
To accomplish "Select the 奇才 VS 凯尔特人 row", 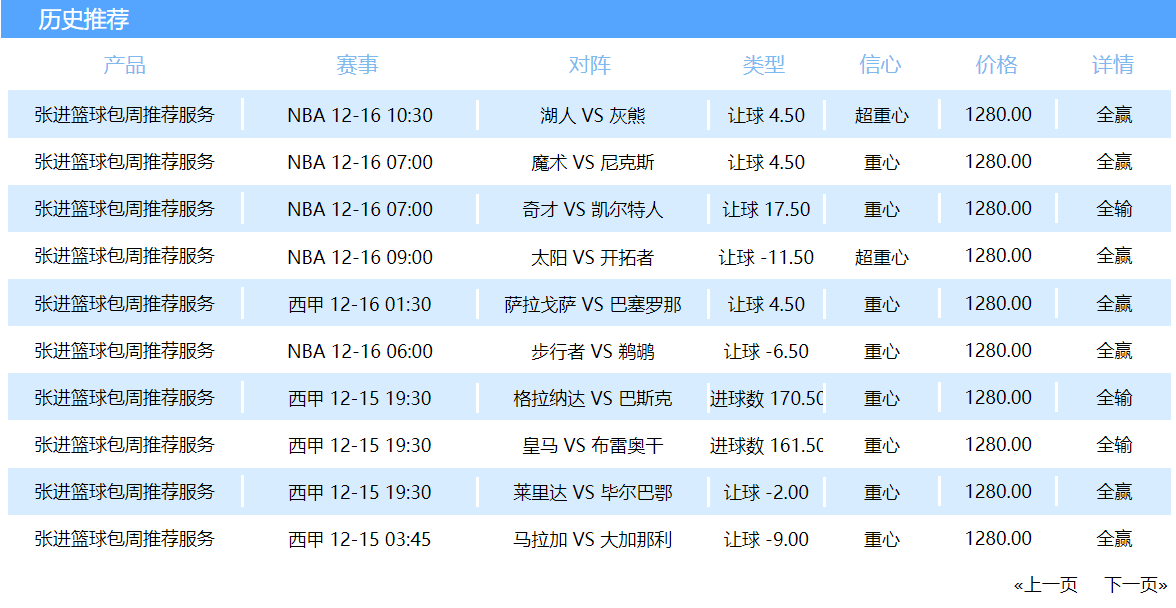I will click(x=589, y=209).
